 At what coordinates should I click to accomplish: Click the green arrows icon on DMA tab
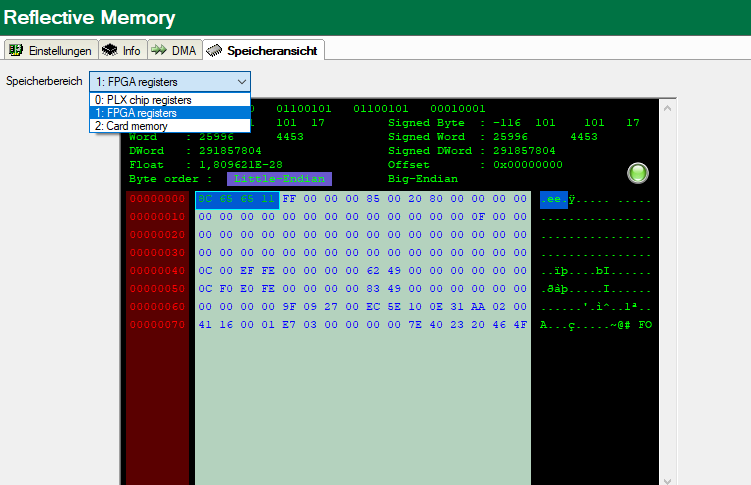160,50
